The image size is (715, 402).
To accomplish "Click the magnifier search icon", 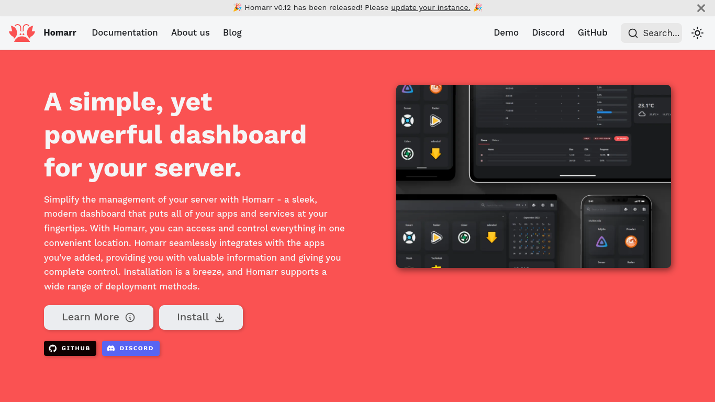I will pos(632,33).
